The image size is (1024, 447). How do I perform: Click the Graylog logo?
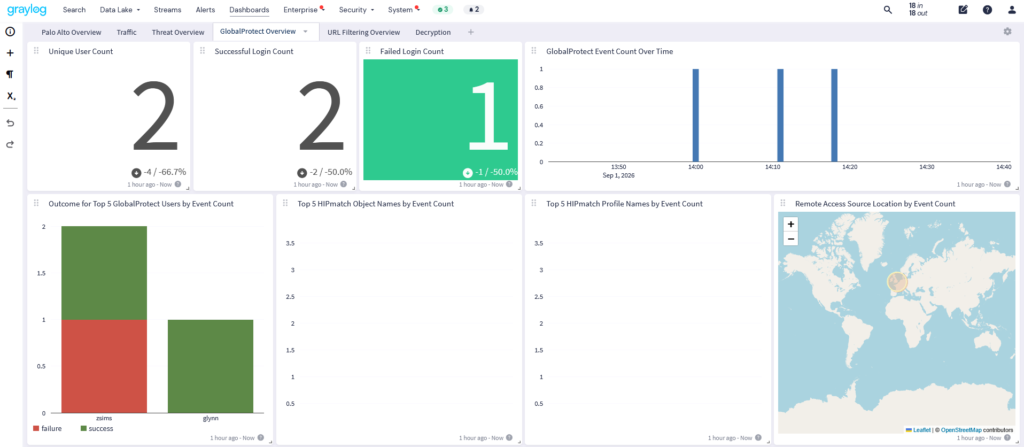[26, 10]
